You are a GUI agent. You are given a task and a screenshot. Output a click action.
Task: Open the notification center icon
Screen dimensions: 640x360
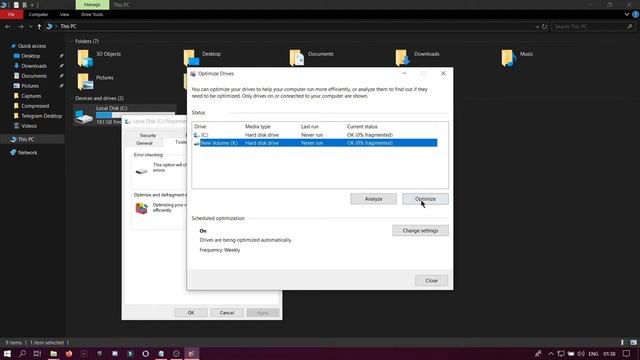point(627,353)
